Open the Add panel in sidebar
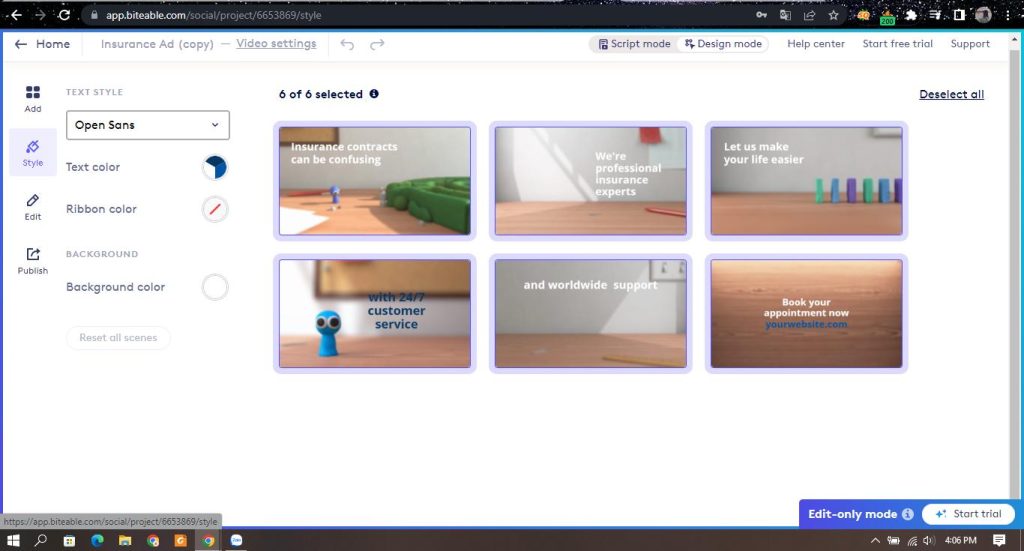 33,99
